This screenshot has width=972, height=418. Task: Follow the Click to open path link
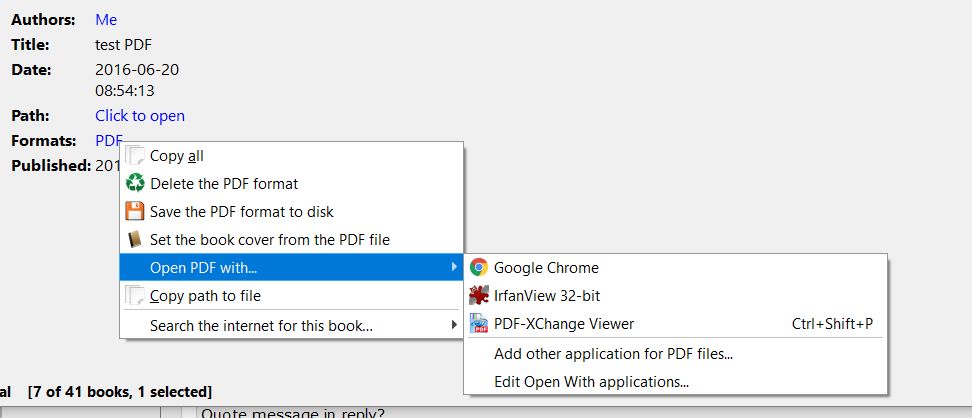140,116
